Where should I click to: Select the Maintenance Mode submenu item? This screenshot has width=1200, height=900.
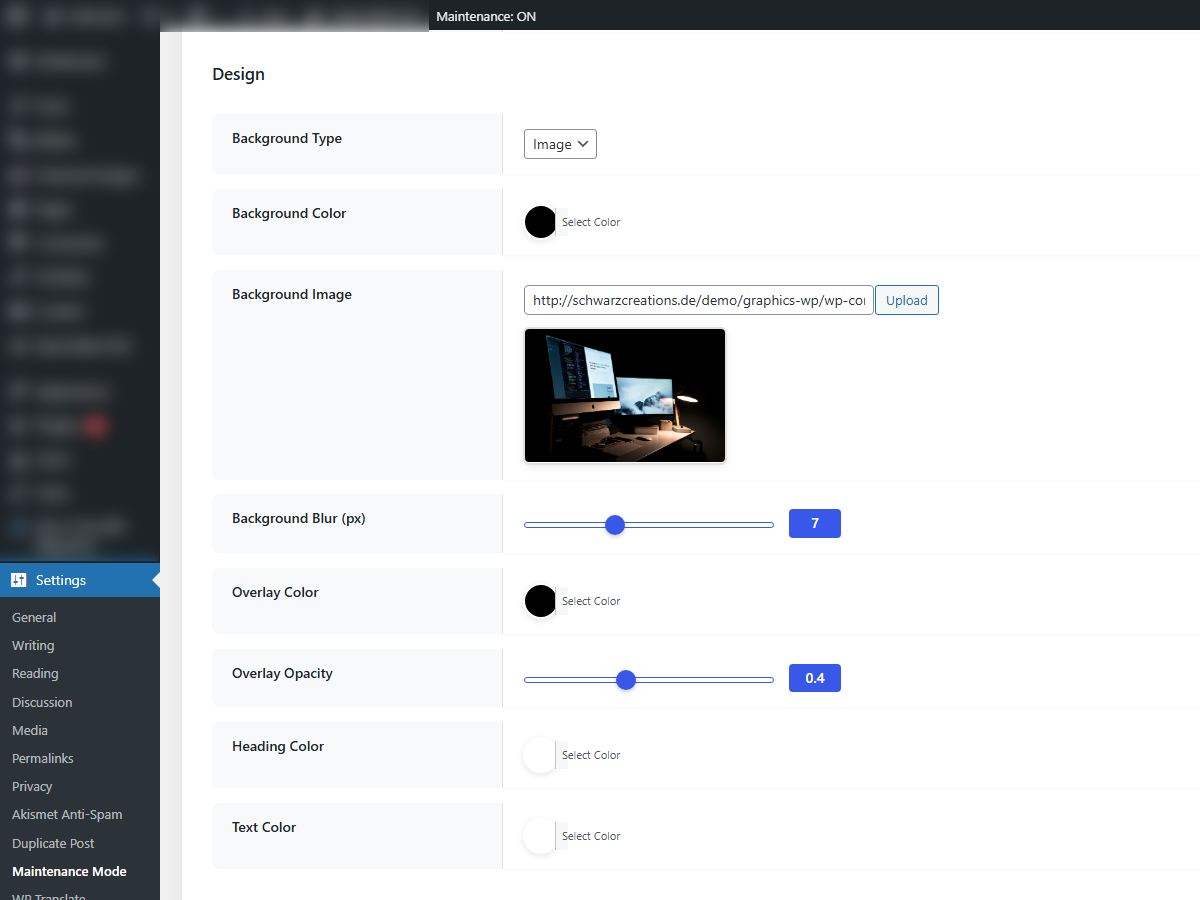(x=69, y=872)
